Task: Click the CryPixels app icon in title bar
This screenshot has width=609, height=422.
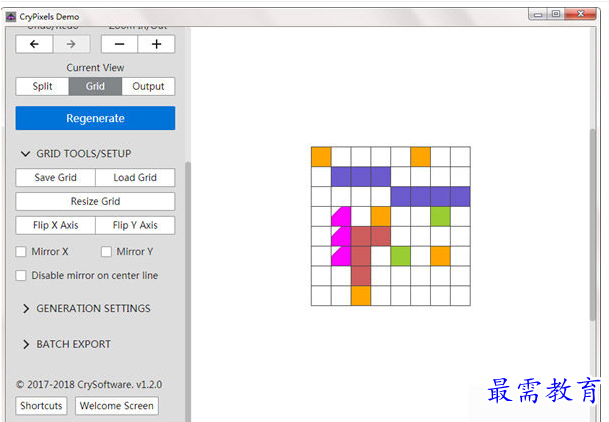Action: 11,17
